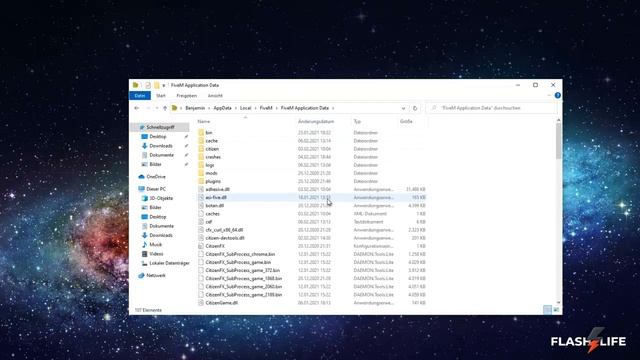This screenshot has height=360, width=640.
Task: Select pinned Dokumente under Schnellzugriff
Action: (x=161, y=155)
